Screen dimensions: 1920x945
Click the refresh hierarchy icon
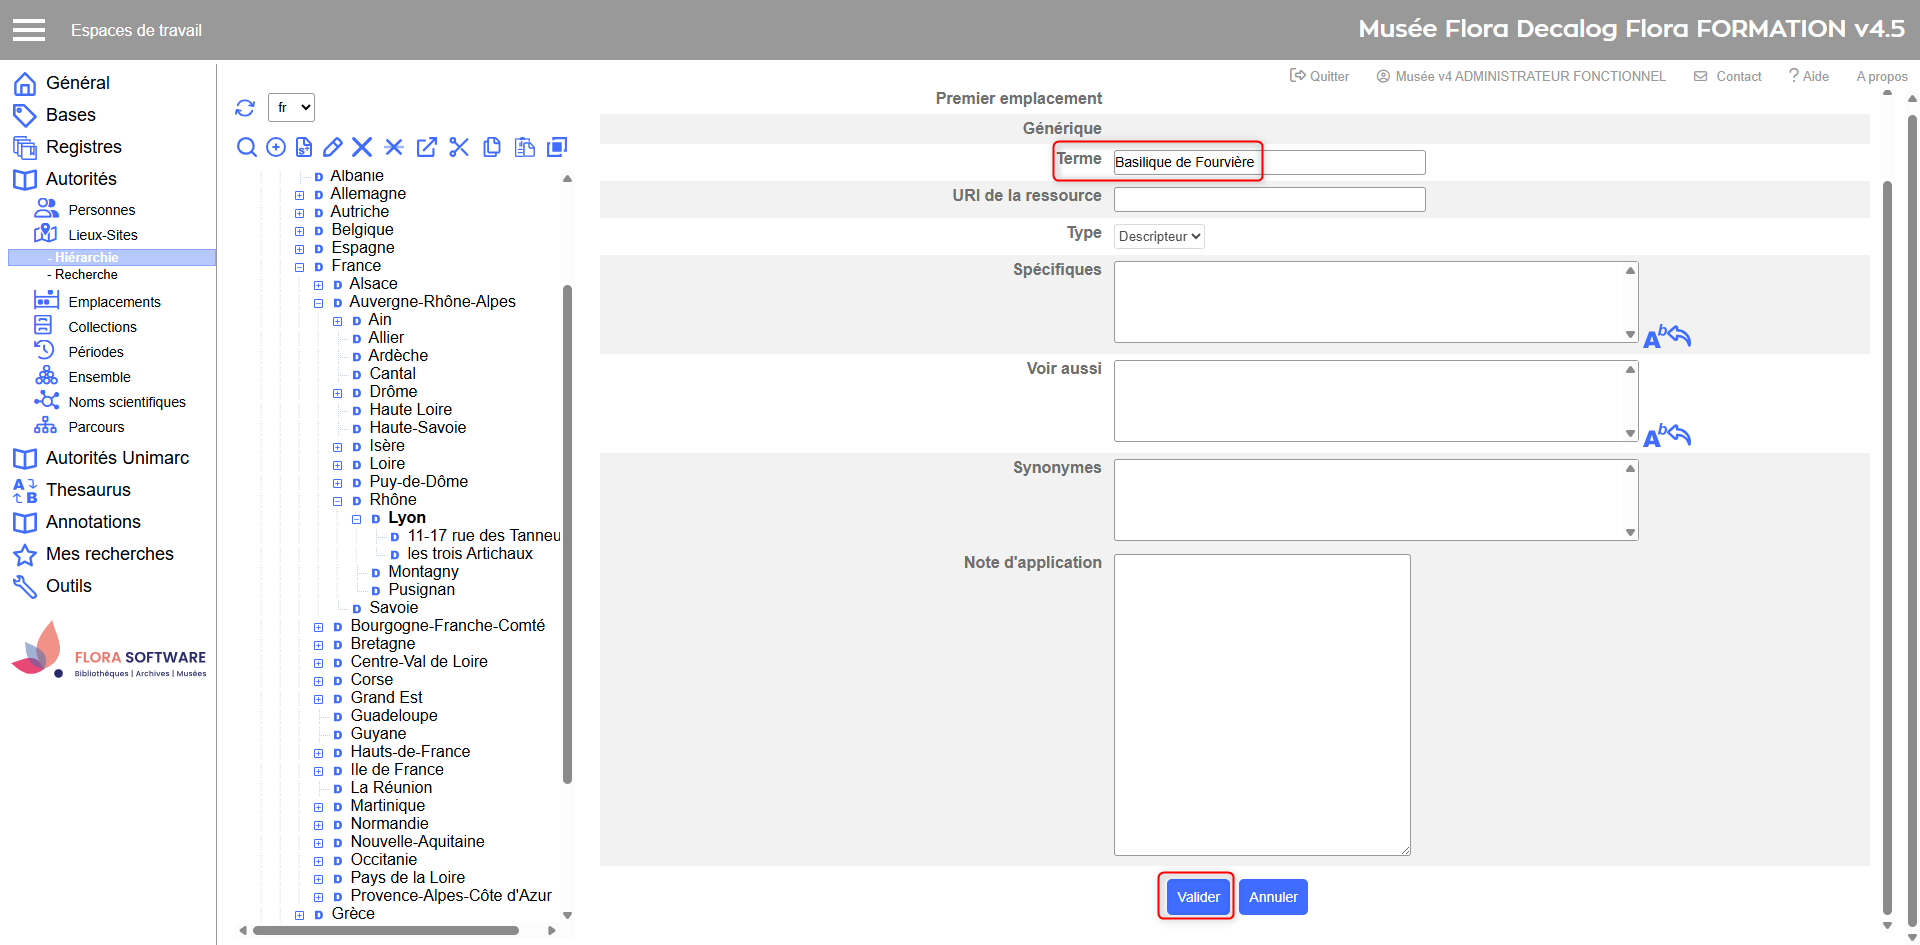245,108
